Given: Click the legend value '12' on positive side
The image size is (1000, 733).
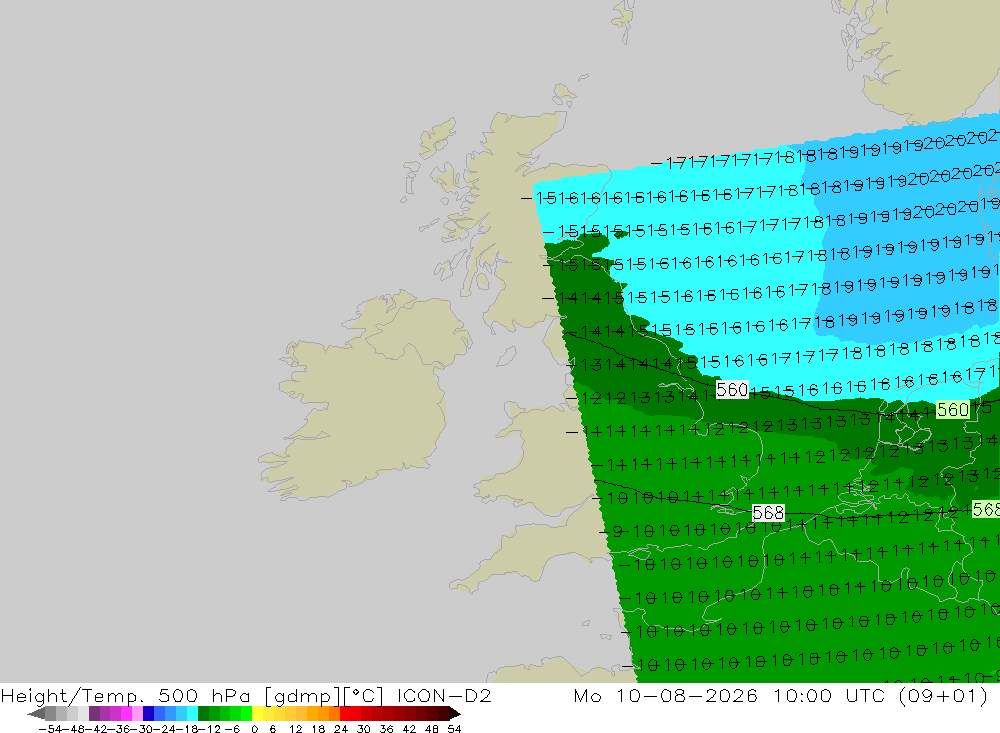Looking at the screenshot, I should 295,729.
